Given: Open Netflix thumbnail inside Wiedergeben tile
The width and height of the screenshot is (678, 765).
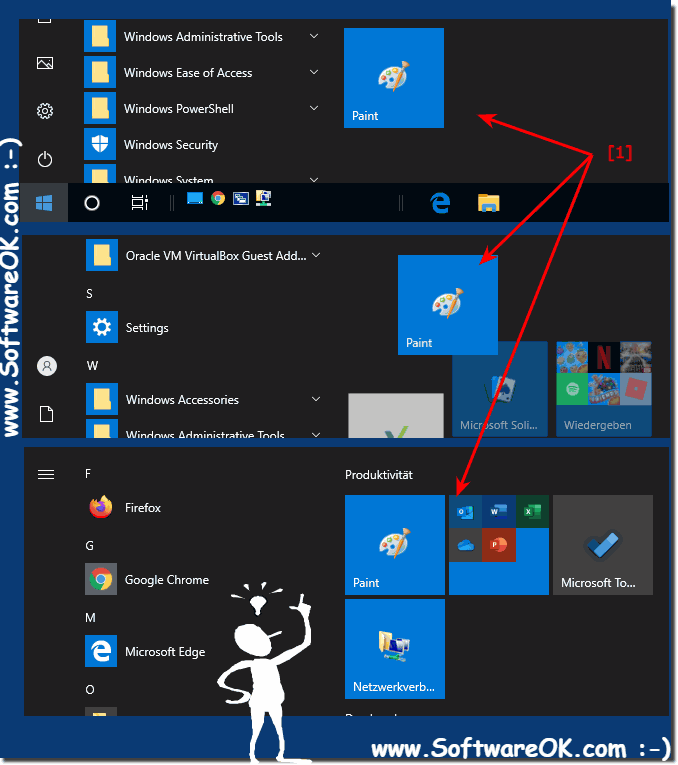Looking at the screenshot, I should 604,358.
